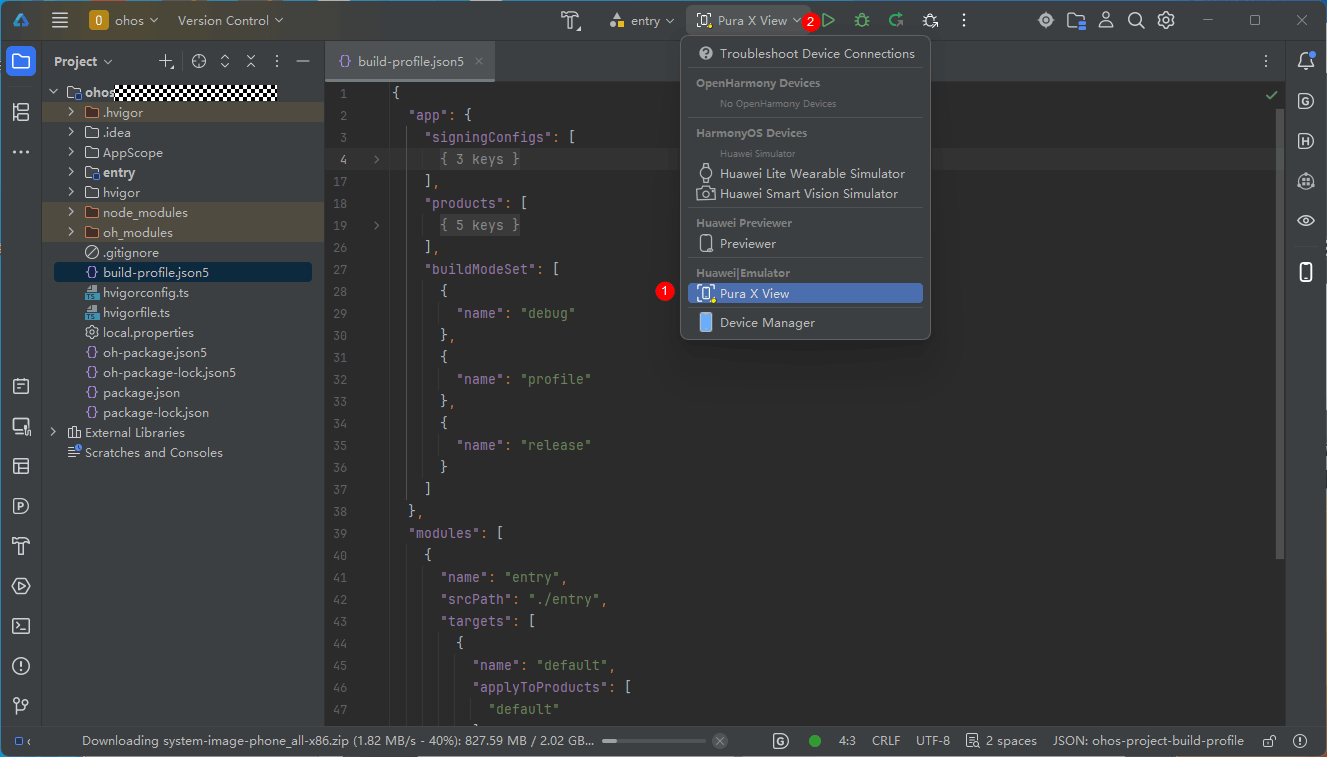Expand External Libraries node

[x=54, y=432]
